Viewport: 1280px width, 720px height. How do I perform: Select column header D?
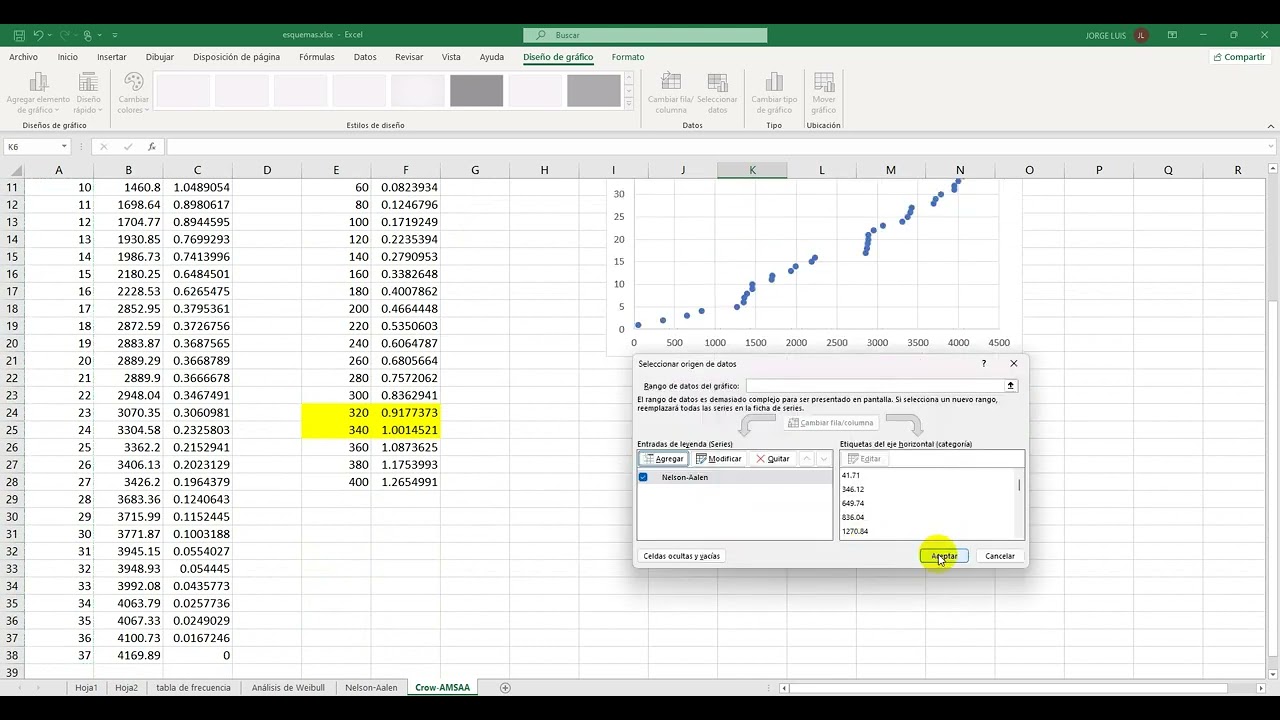pos(267,170)
